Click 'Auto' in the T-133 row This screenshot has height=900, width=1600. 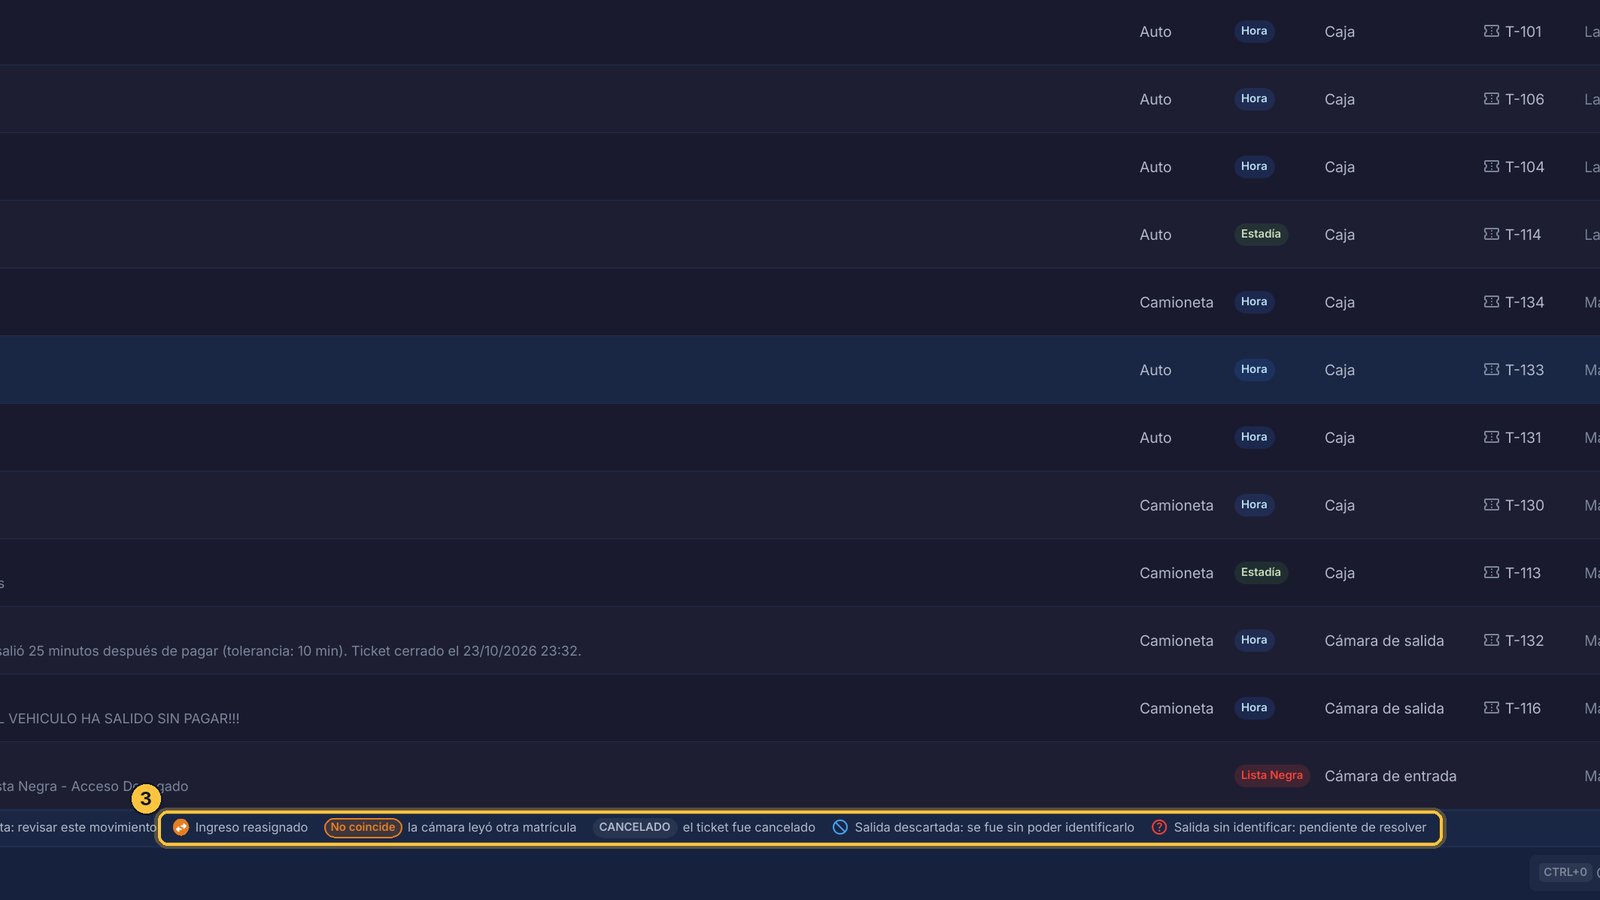pyautogui.click(x=1155, y=370)
